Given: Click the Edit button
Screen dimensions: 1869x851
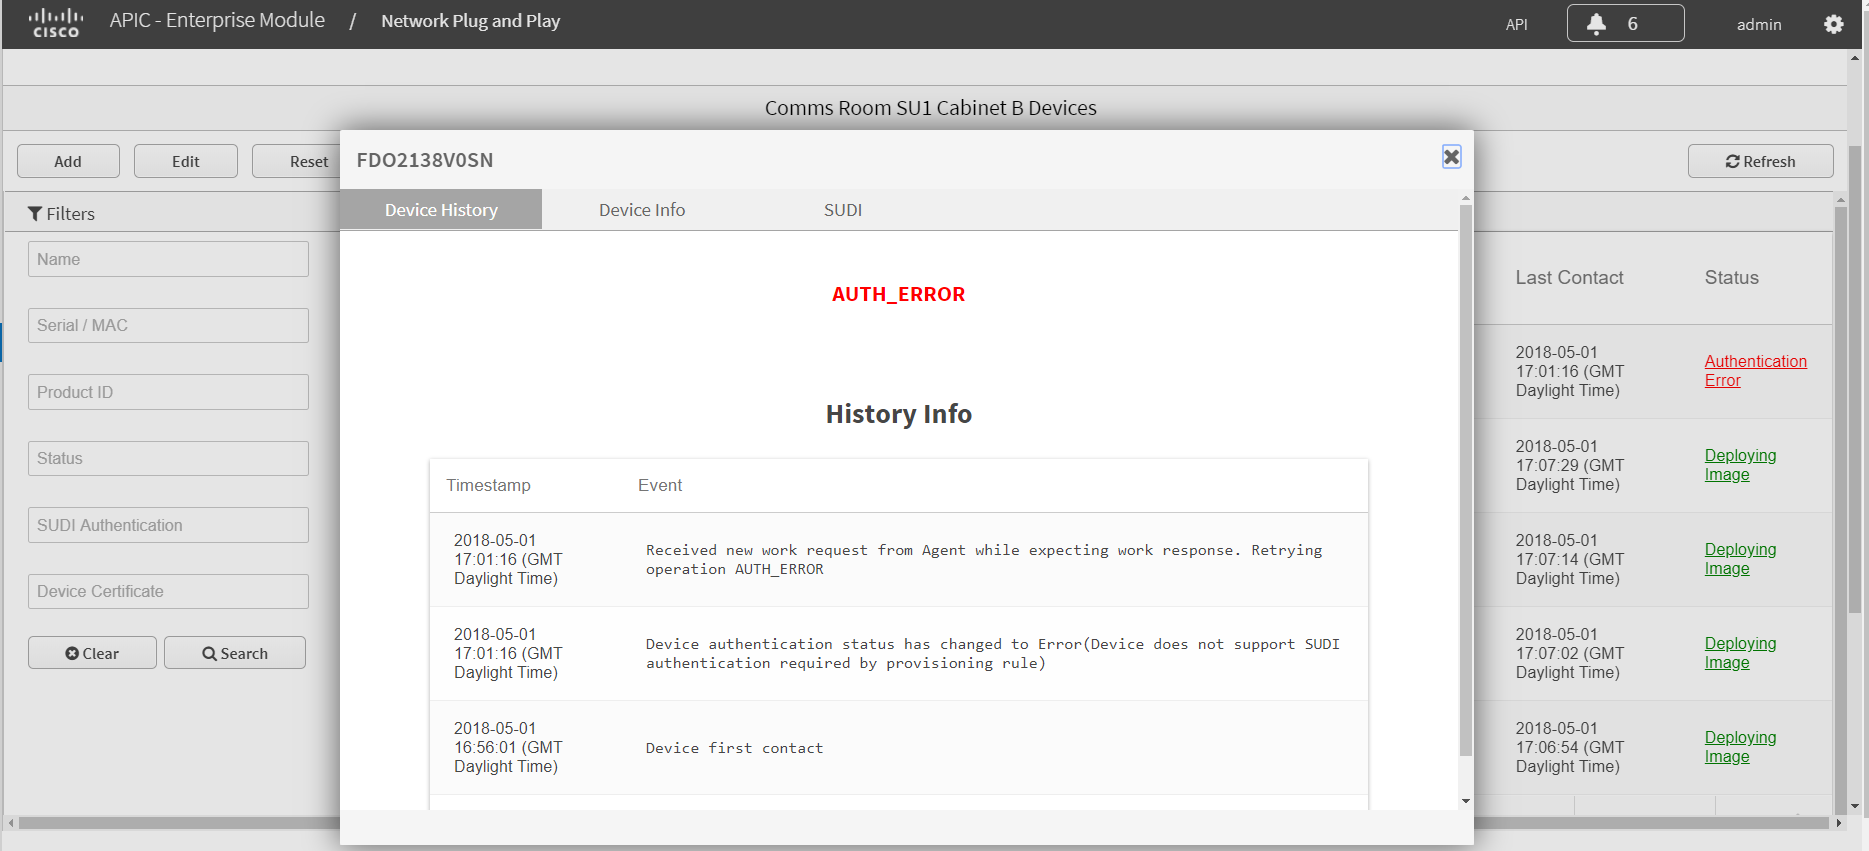Looking at the screenshot, I should (x=186, y=161).
